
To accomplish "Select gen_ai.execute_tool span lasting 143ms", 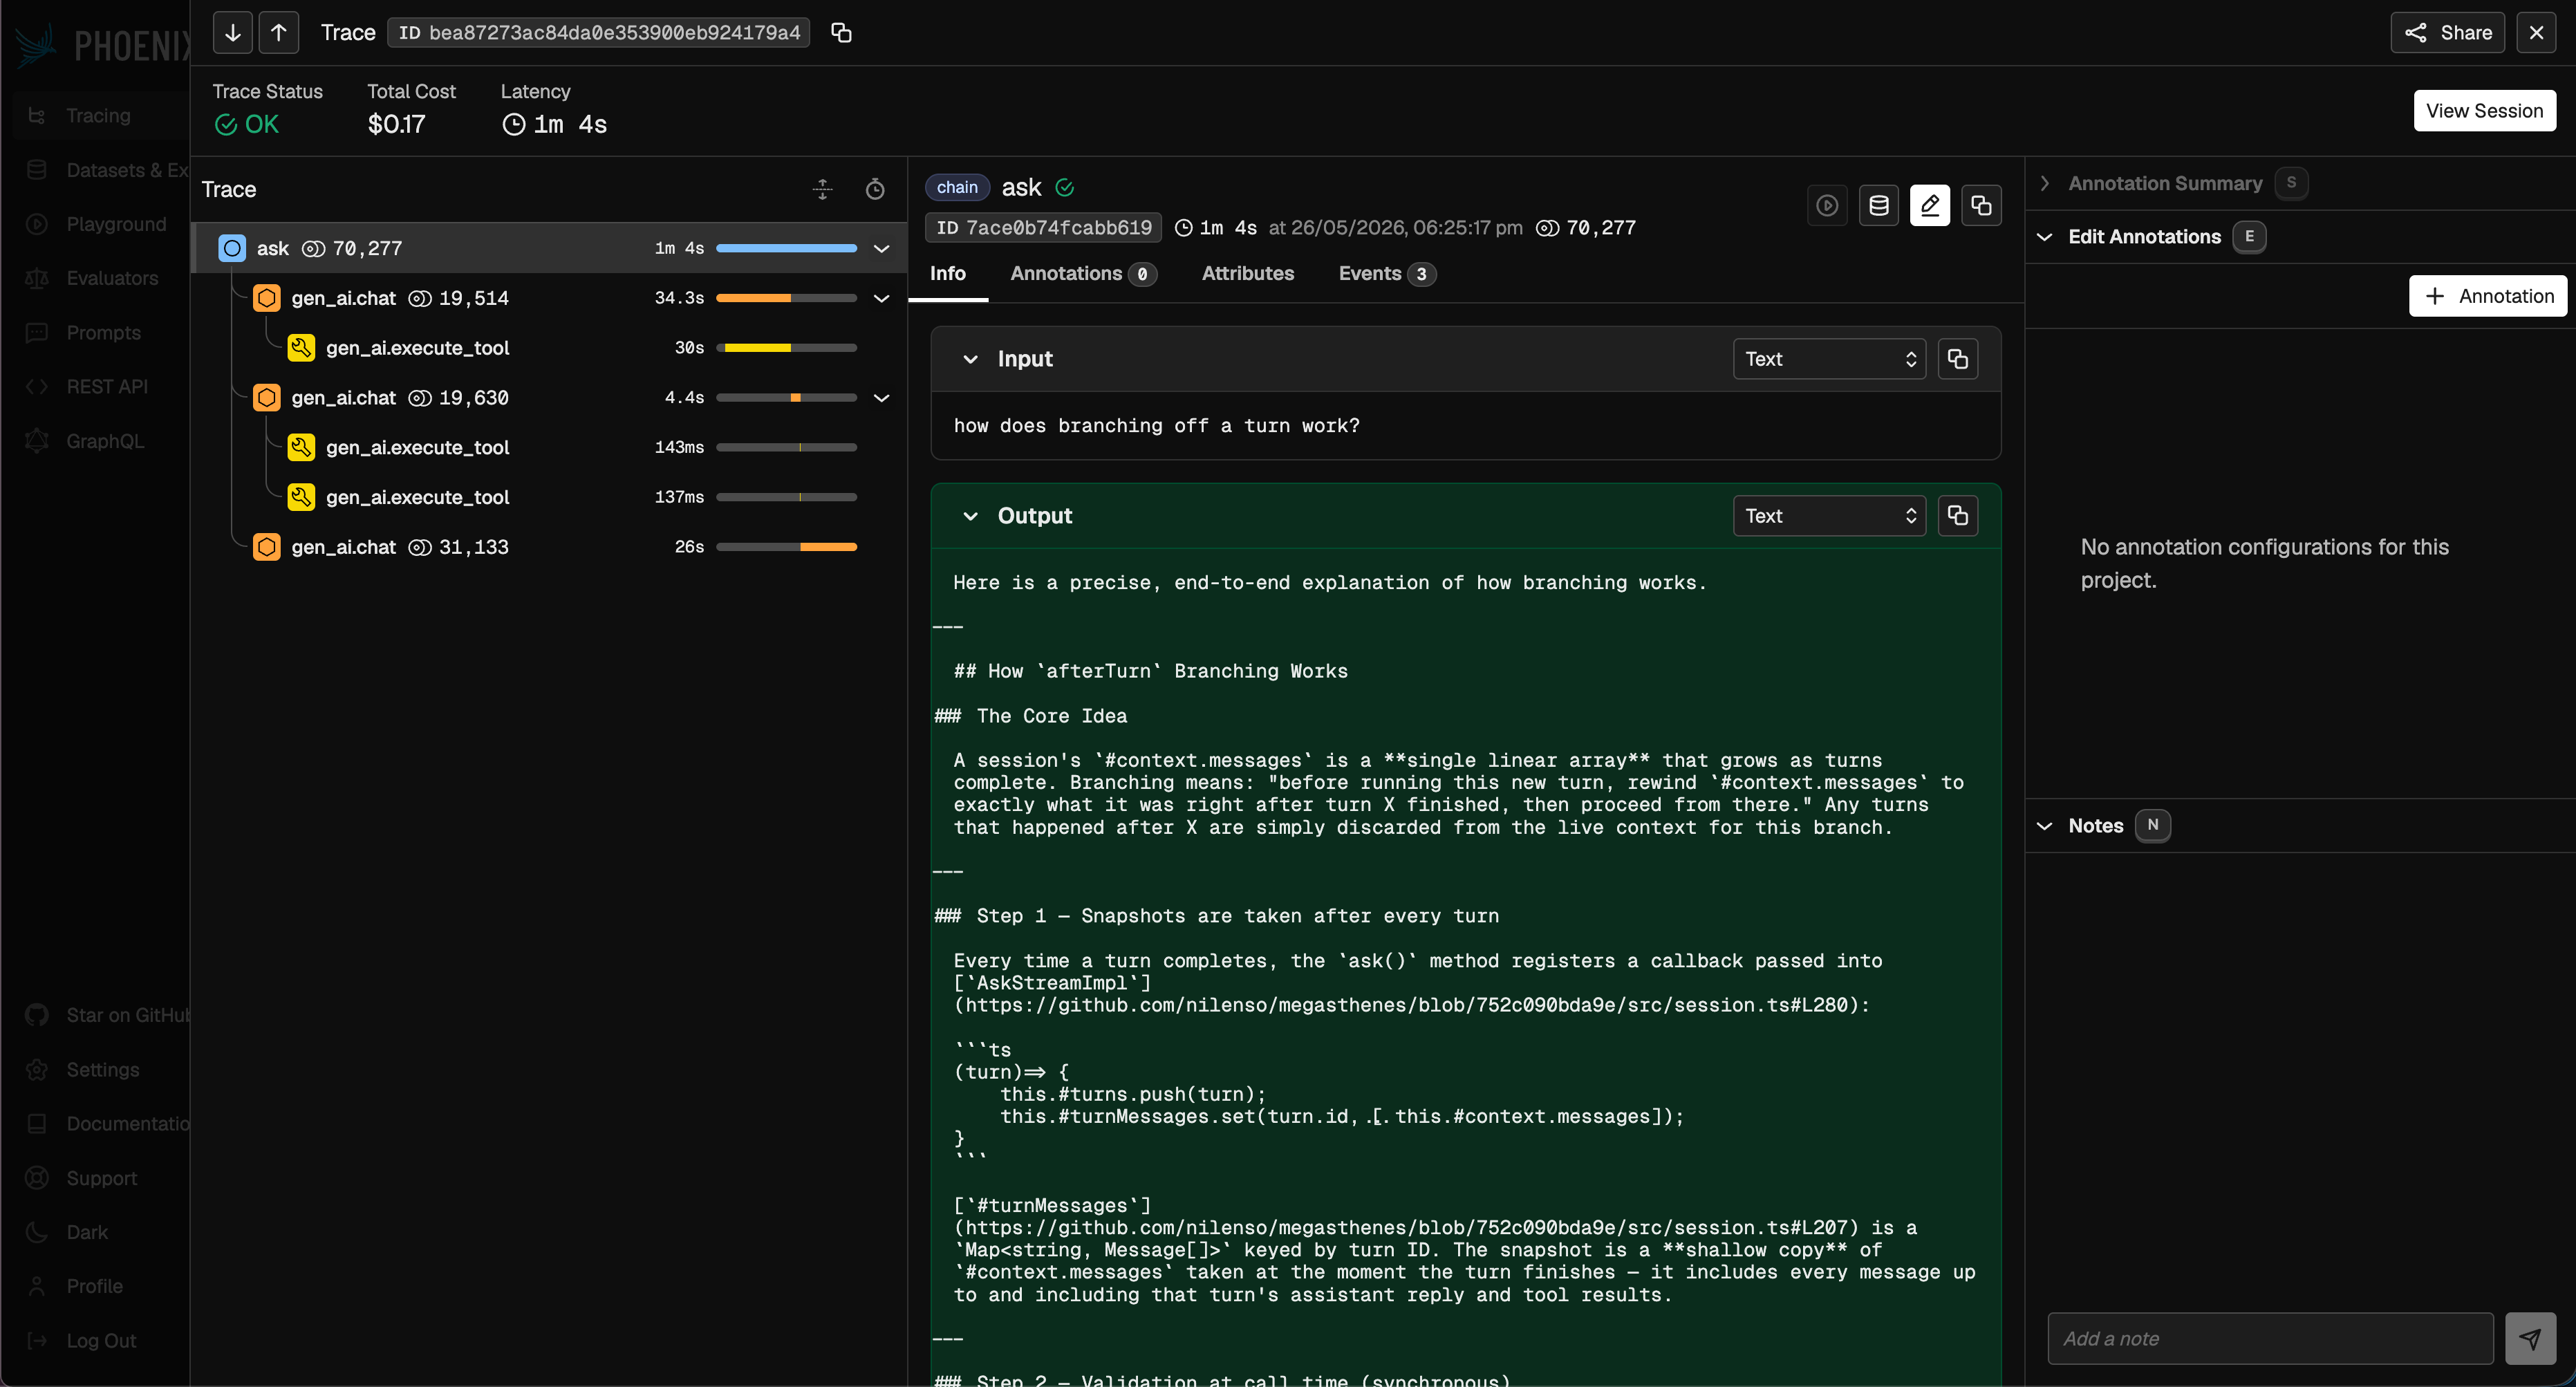I will (549, 448).
